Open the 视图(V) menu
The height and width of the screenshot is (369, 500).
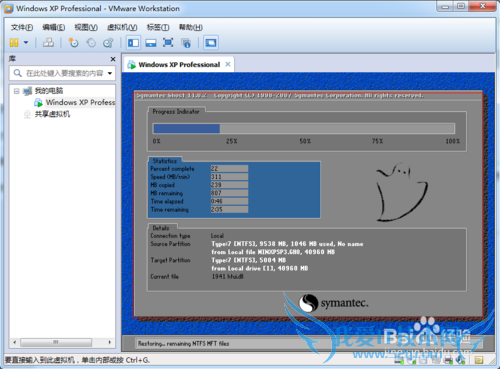point(86,27)
